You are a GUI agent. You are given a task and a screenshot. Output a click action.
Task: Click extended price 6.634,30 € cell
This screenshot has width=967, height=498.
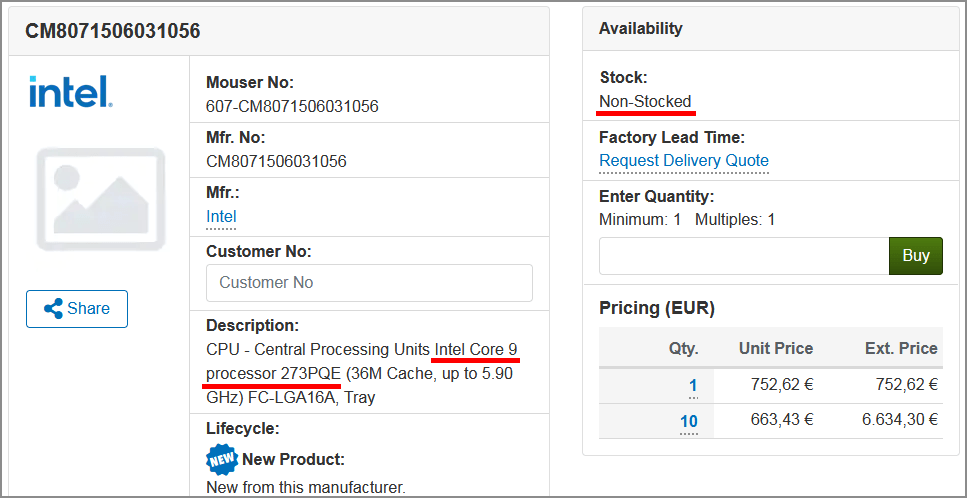[x=900, y=420]
